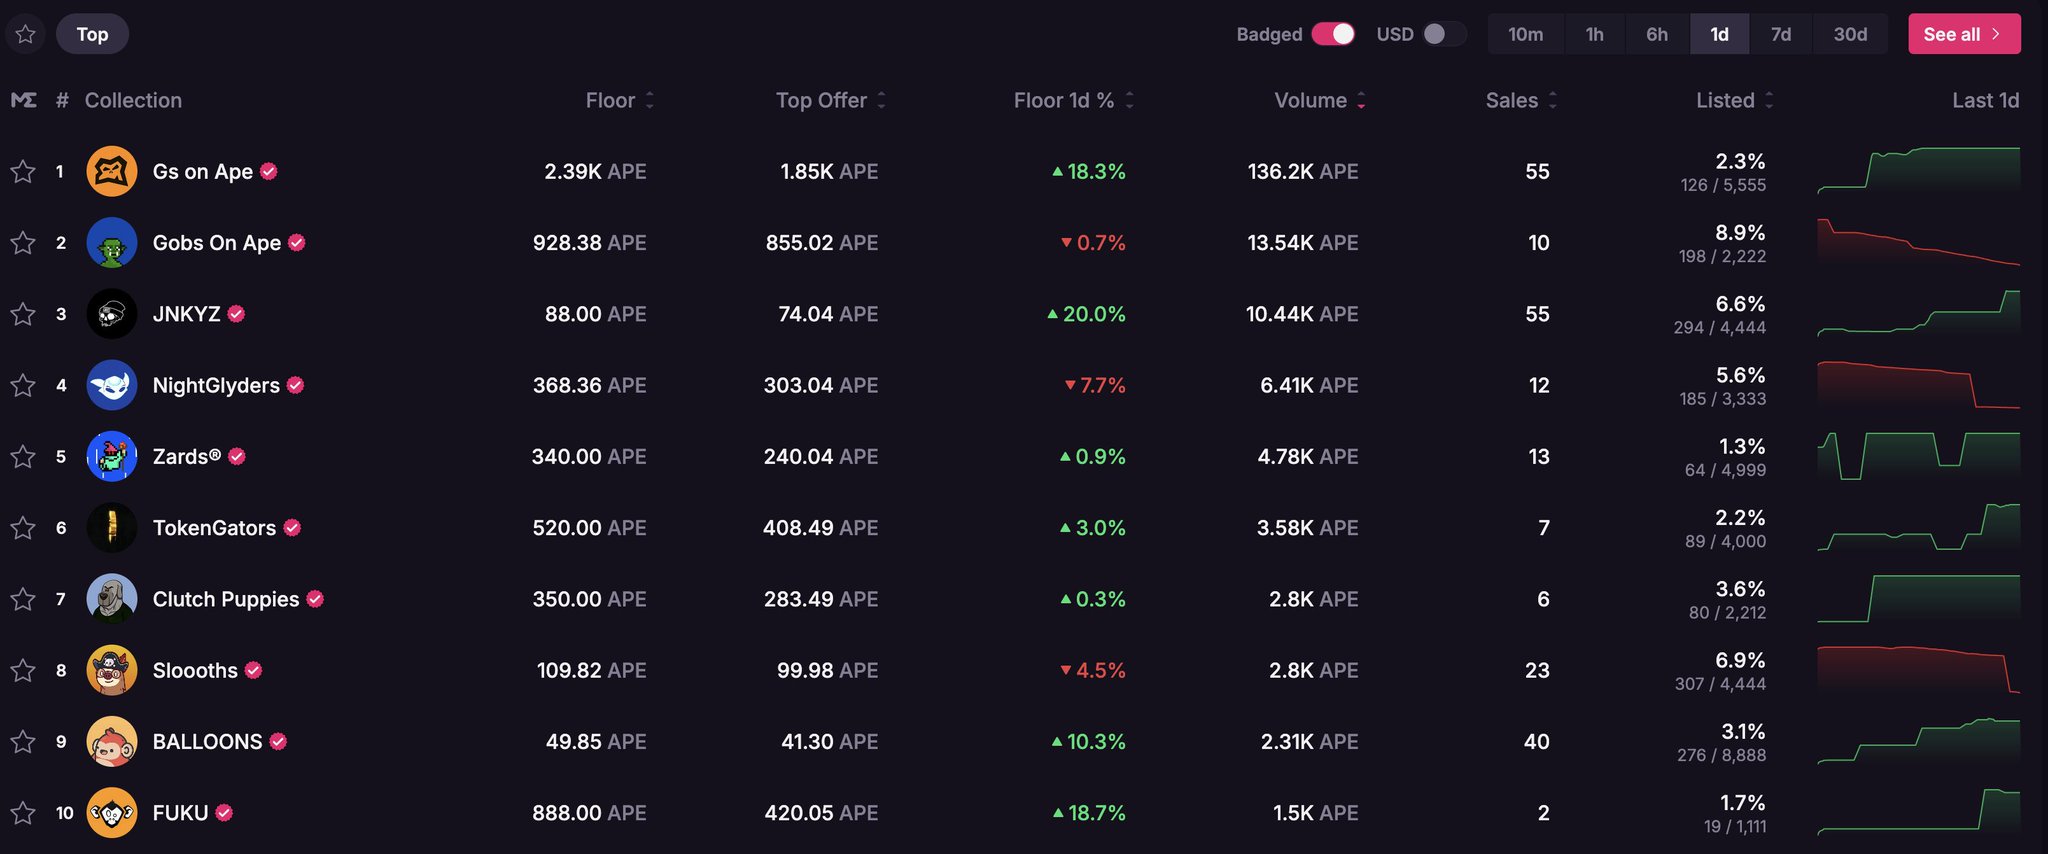Star the Gs on Ape collection
Screen dimensions: 2048x854
point(23,172)
